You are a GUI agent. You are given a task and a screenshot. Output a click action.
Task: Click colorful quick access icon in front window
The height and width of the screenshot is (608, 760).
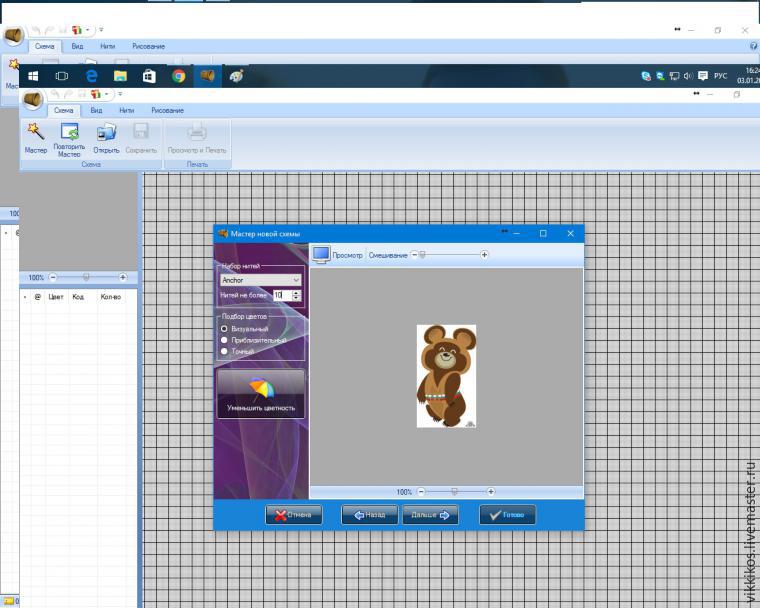[x=96, y=94]
